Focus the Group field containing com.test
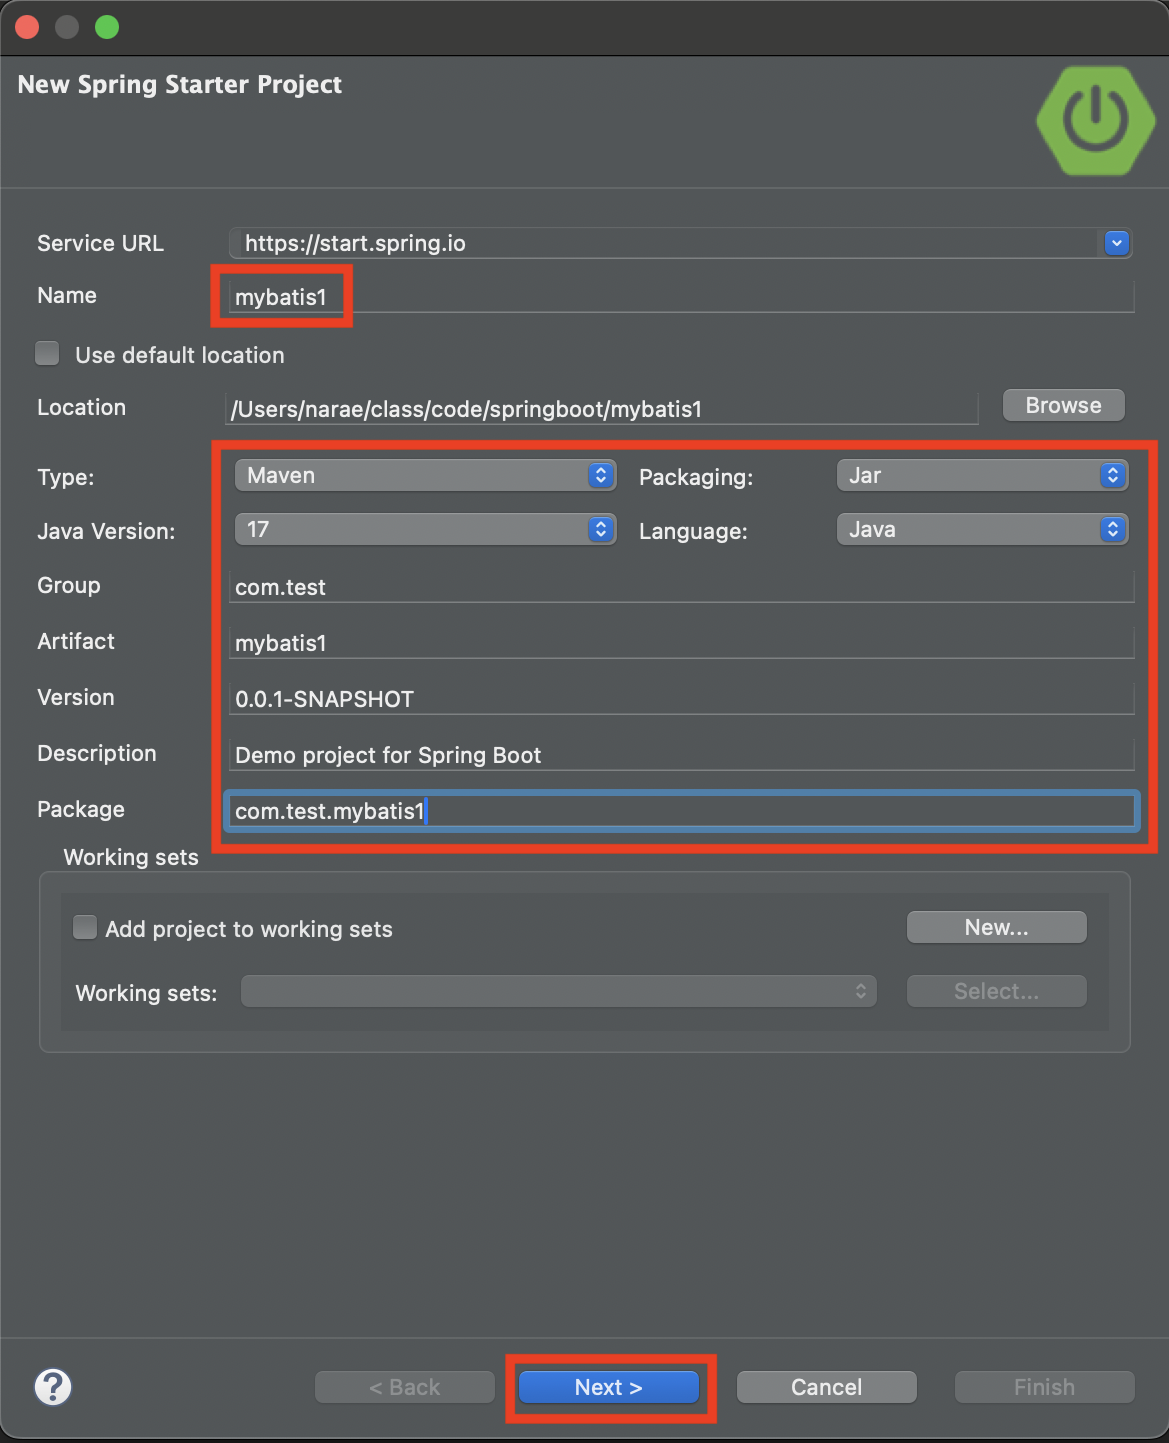This screenshot has height=1443, width=1169. coord(681,587)
